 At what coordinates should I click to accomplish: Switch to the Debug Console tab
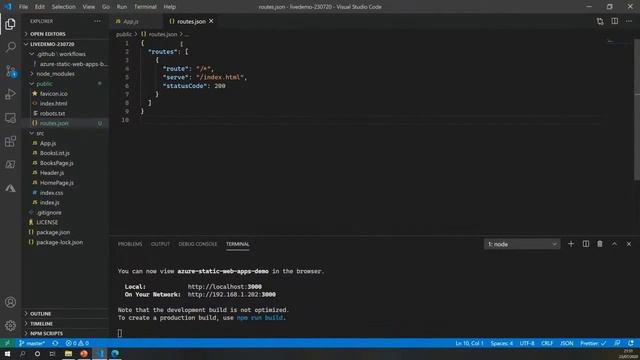198,244
